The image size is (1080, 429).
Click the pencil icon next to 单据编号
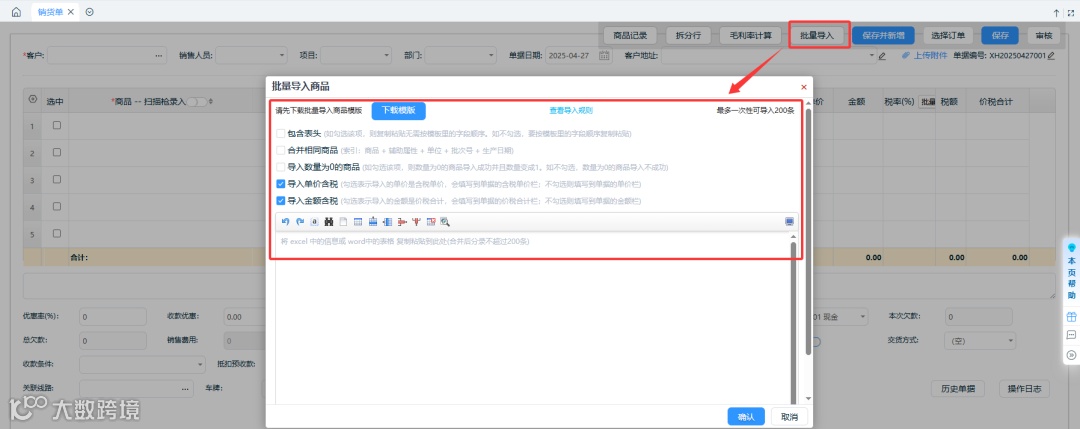coord(1051,56)
